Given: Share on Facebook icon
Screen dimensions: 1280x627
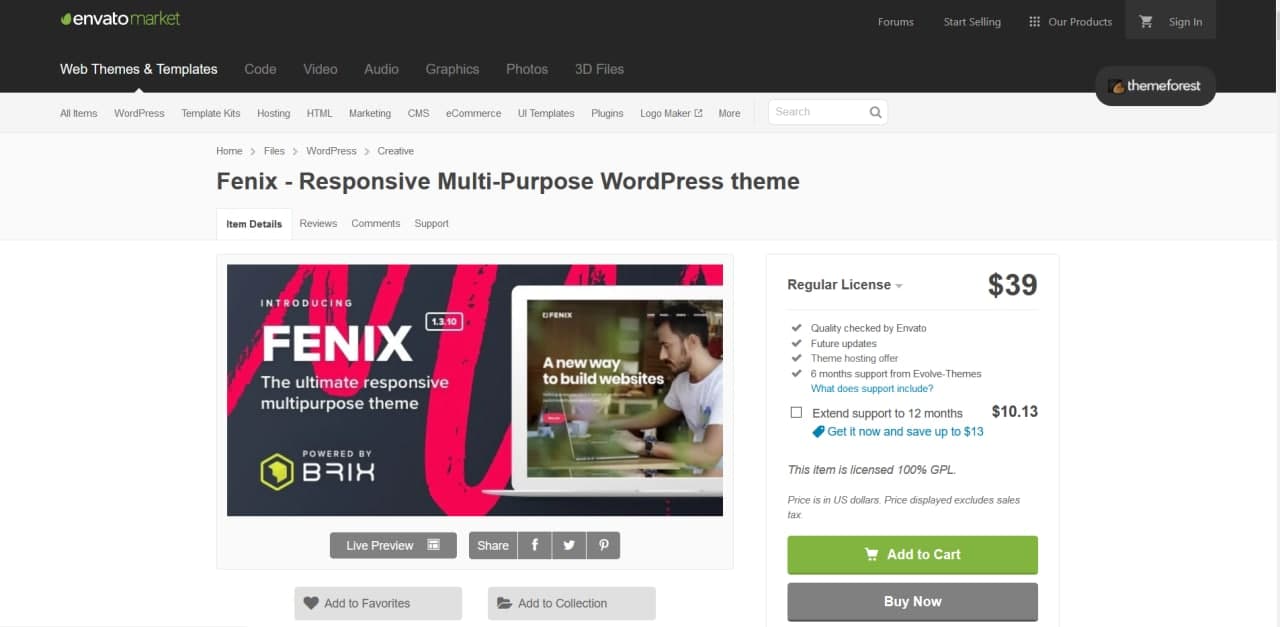Looking at the screenshot, I should [535, 545].
